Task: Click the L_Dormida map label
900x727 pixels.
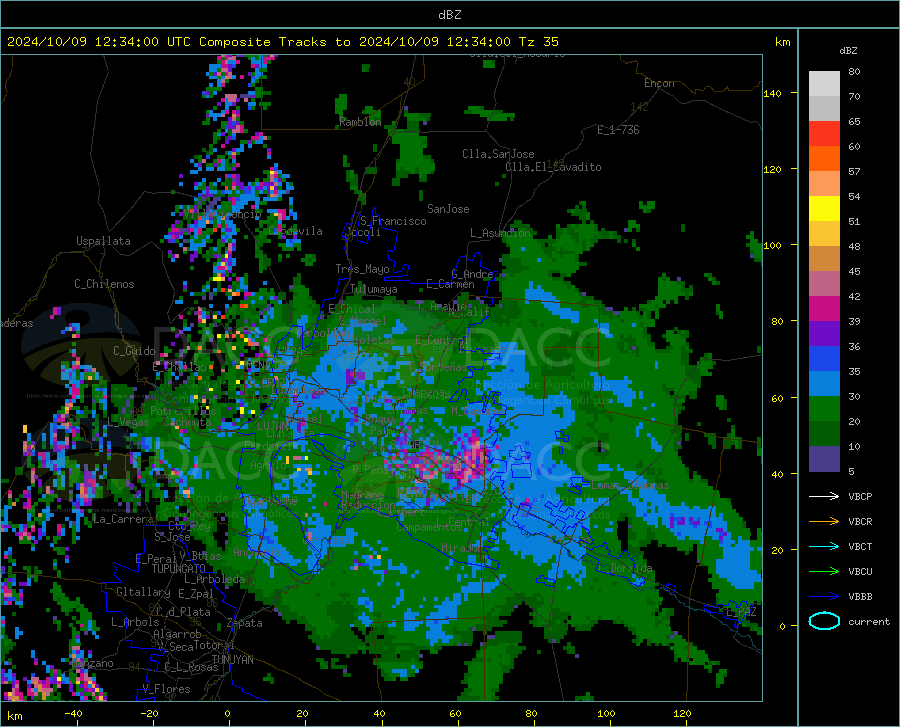Action: 625,568
